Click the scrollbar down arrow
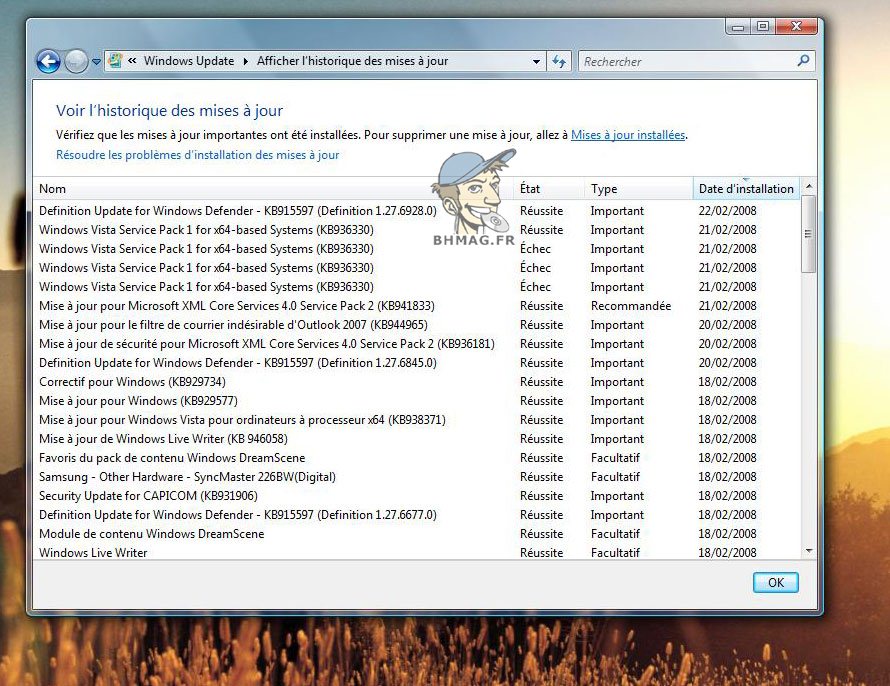 [809, 551]
